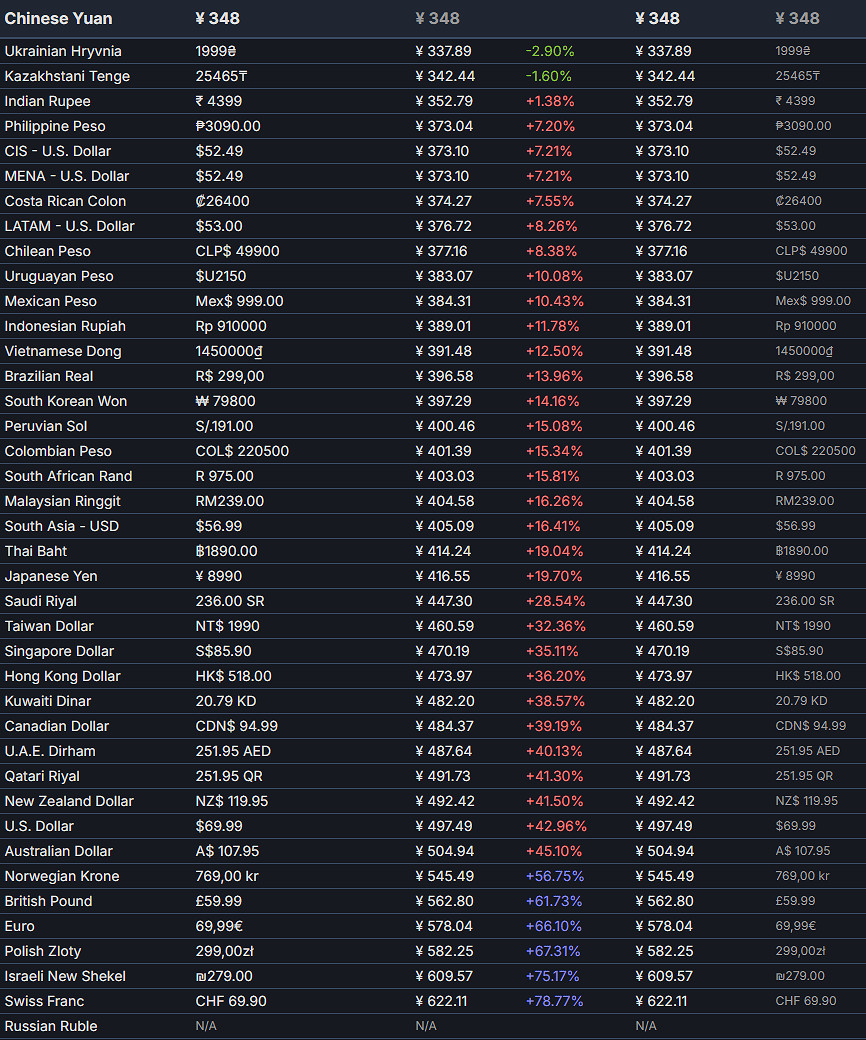This screenshot has width=866, height=1040.
Task: Click the ¥ 348 base price header
Action: click(x=216, y=18)
